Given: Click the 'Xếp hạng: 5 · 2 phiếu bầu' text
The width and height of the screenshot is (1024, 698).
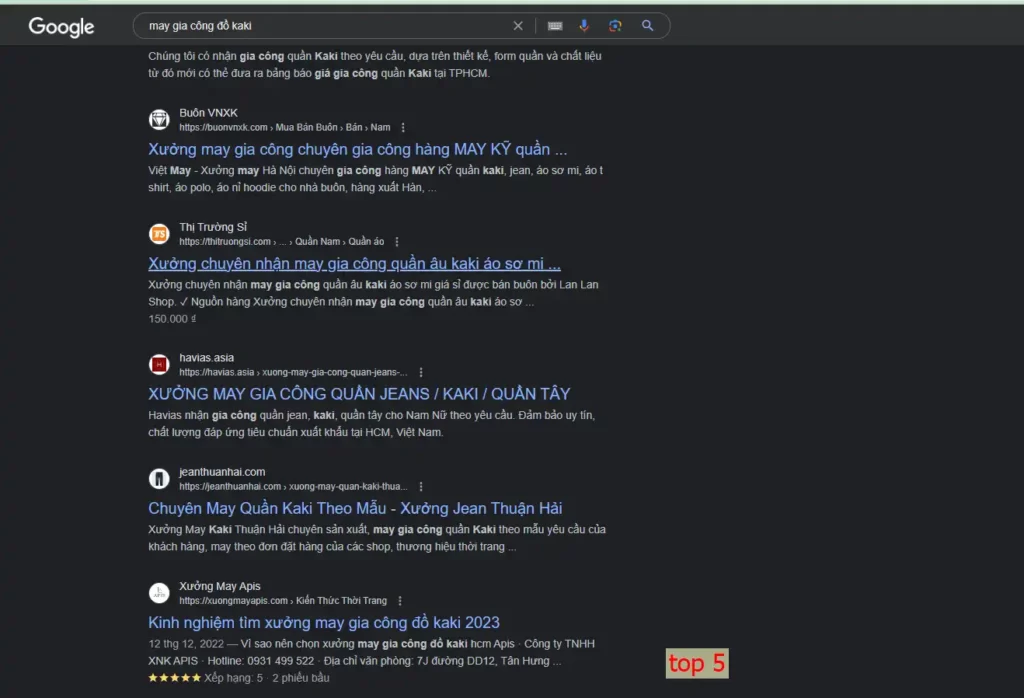Looking at the screenshot, I should click(266, 678).
